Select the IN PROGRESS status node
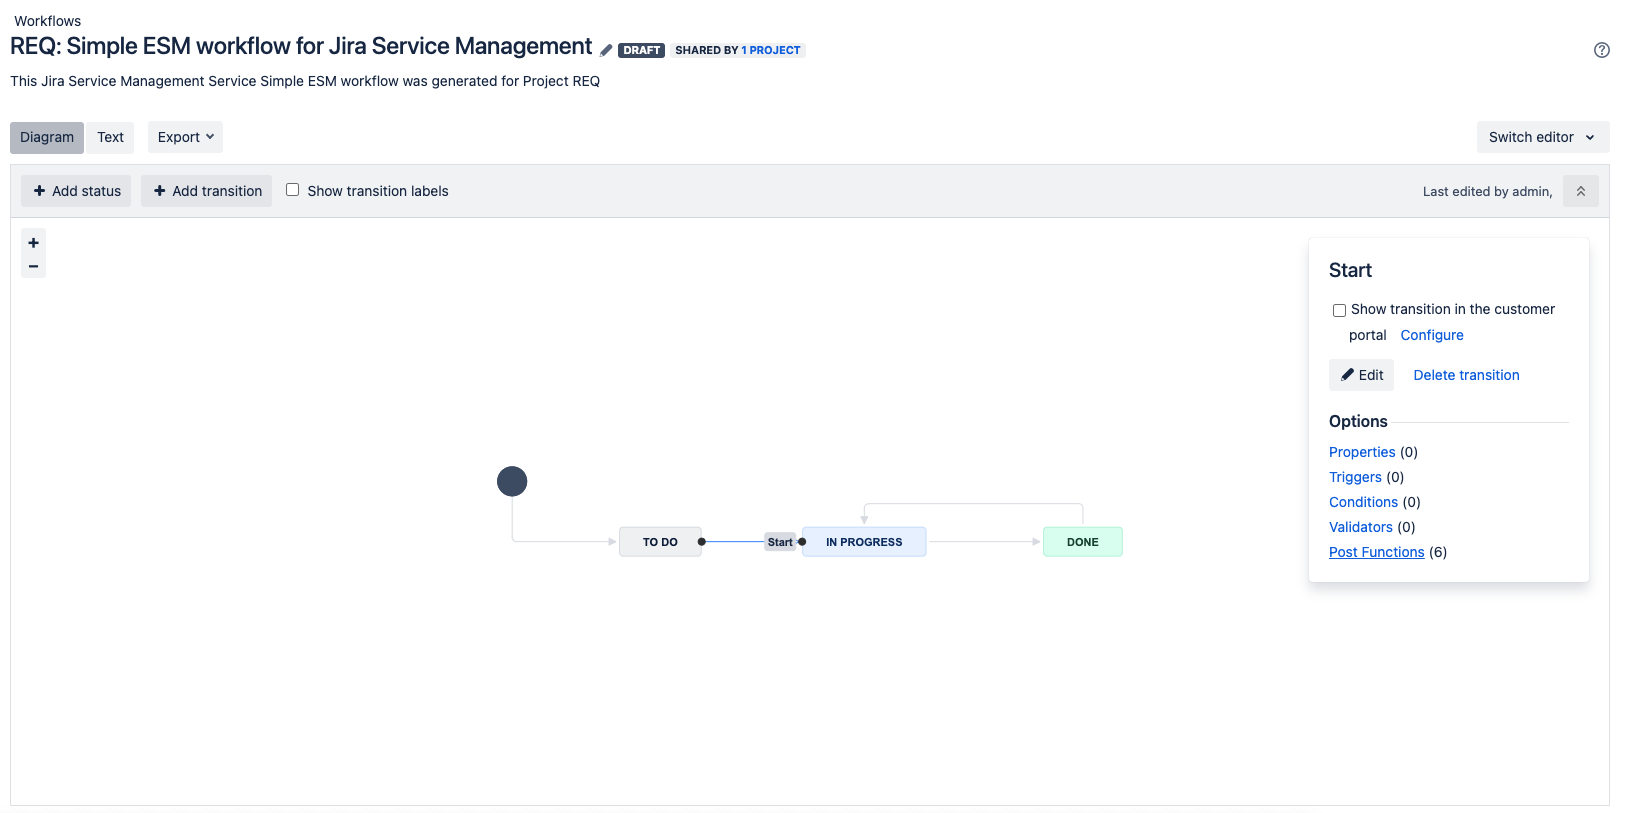The image size is (1625, 813). [x=864, y=542]
